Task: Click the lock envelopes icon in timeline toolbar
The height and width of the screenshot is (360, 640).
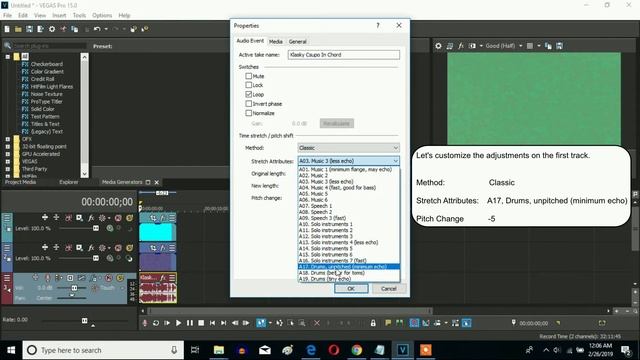Action: coord(373,323)
